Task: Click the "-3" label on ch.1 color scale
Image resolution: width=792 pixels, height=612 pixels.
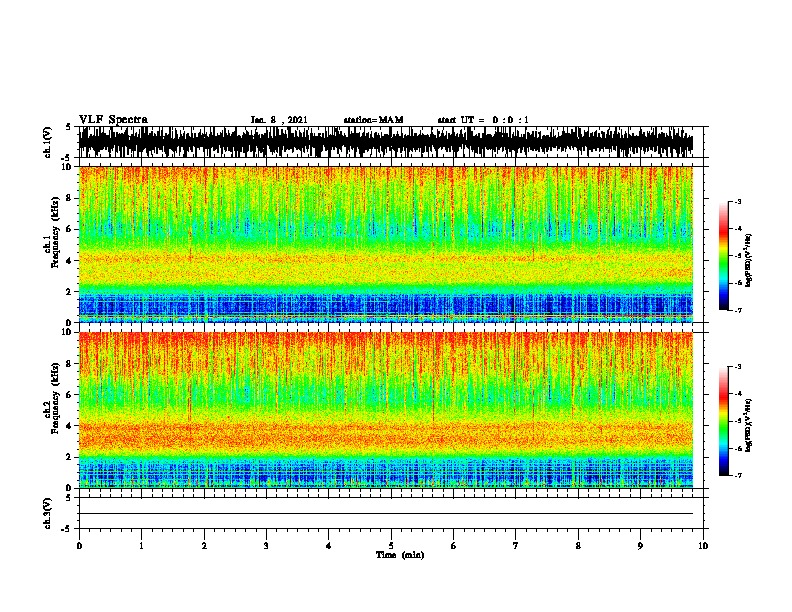Action: click(x=738, y=201)
